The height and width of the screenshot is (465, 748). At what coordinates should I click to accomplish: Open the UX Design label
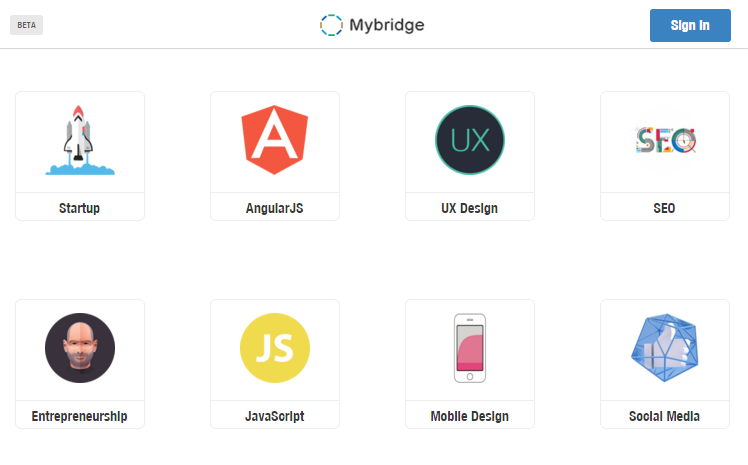(x=469, y=208)
